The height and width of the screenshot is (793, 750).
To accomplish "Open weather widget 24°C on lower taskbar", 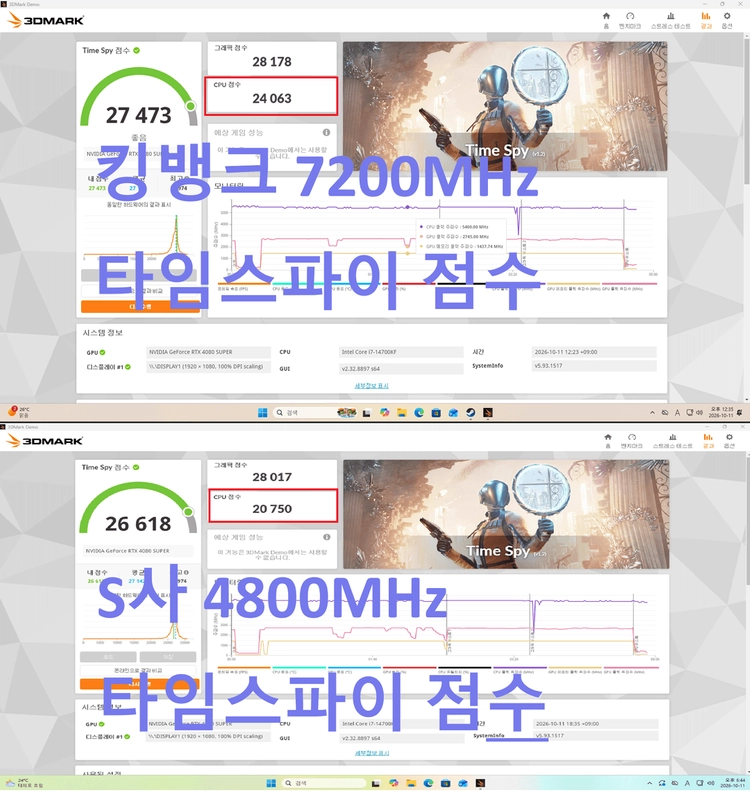I will [x=24, y=783].
